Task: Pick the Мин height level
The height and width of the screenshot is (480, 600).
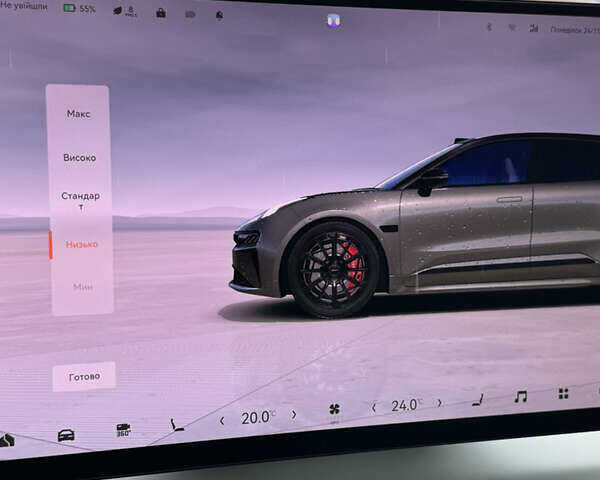Action: (x=83, y=287)
